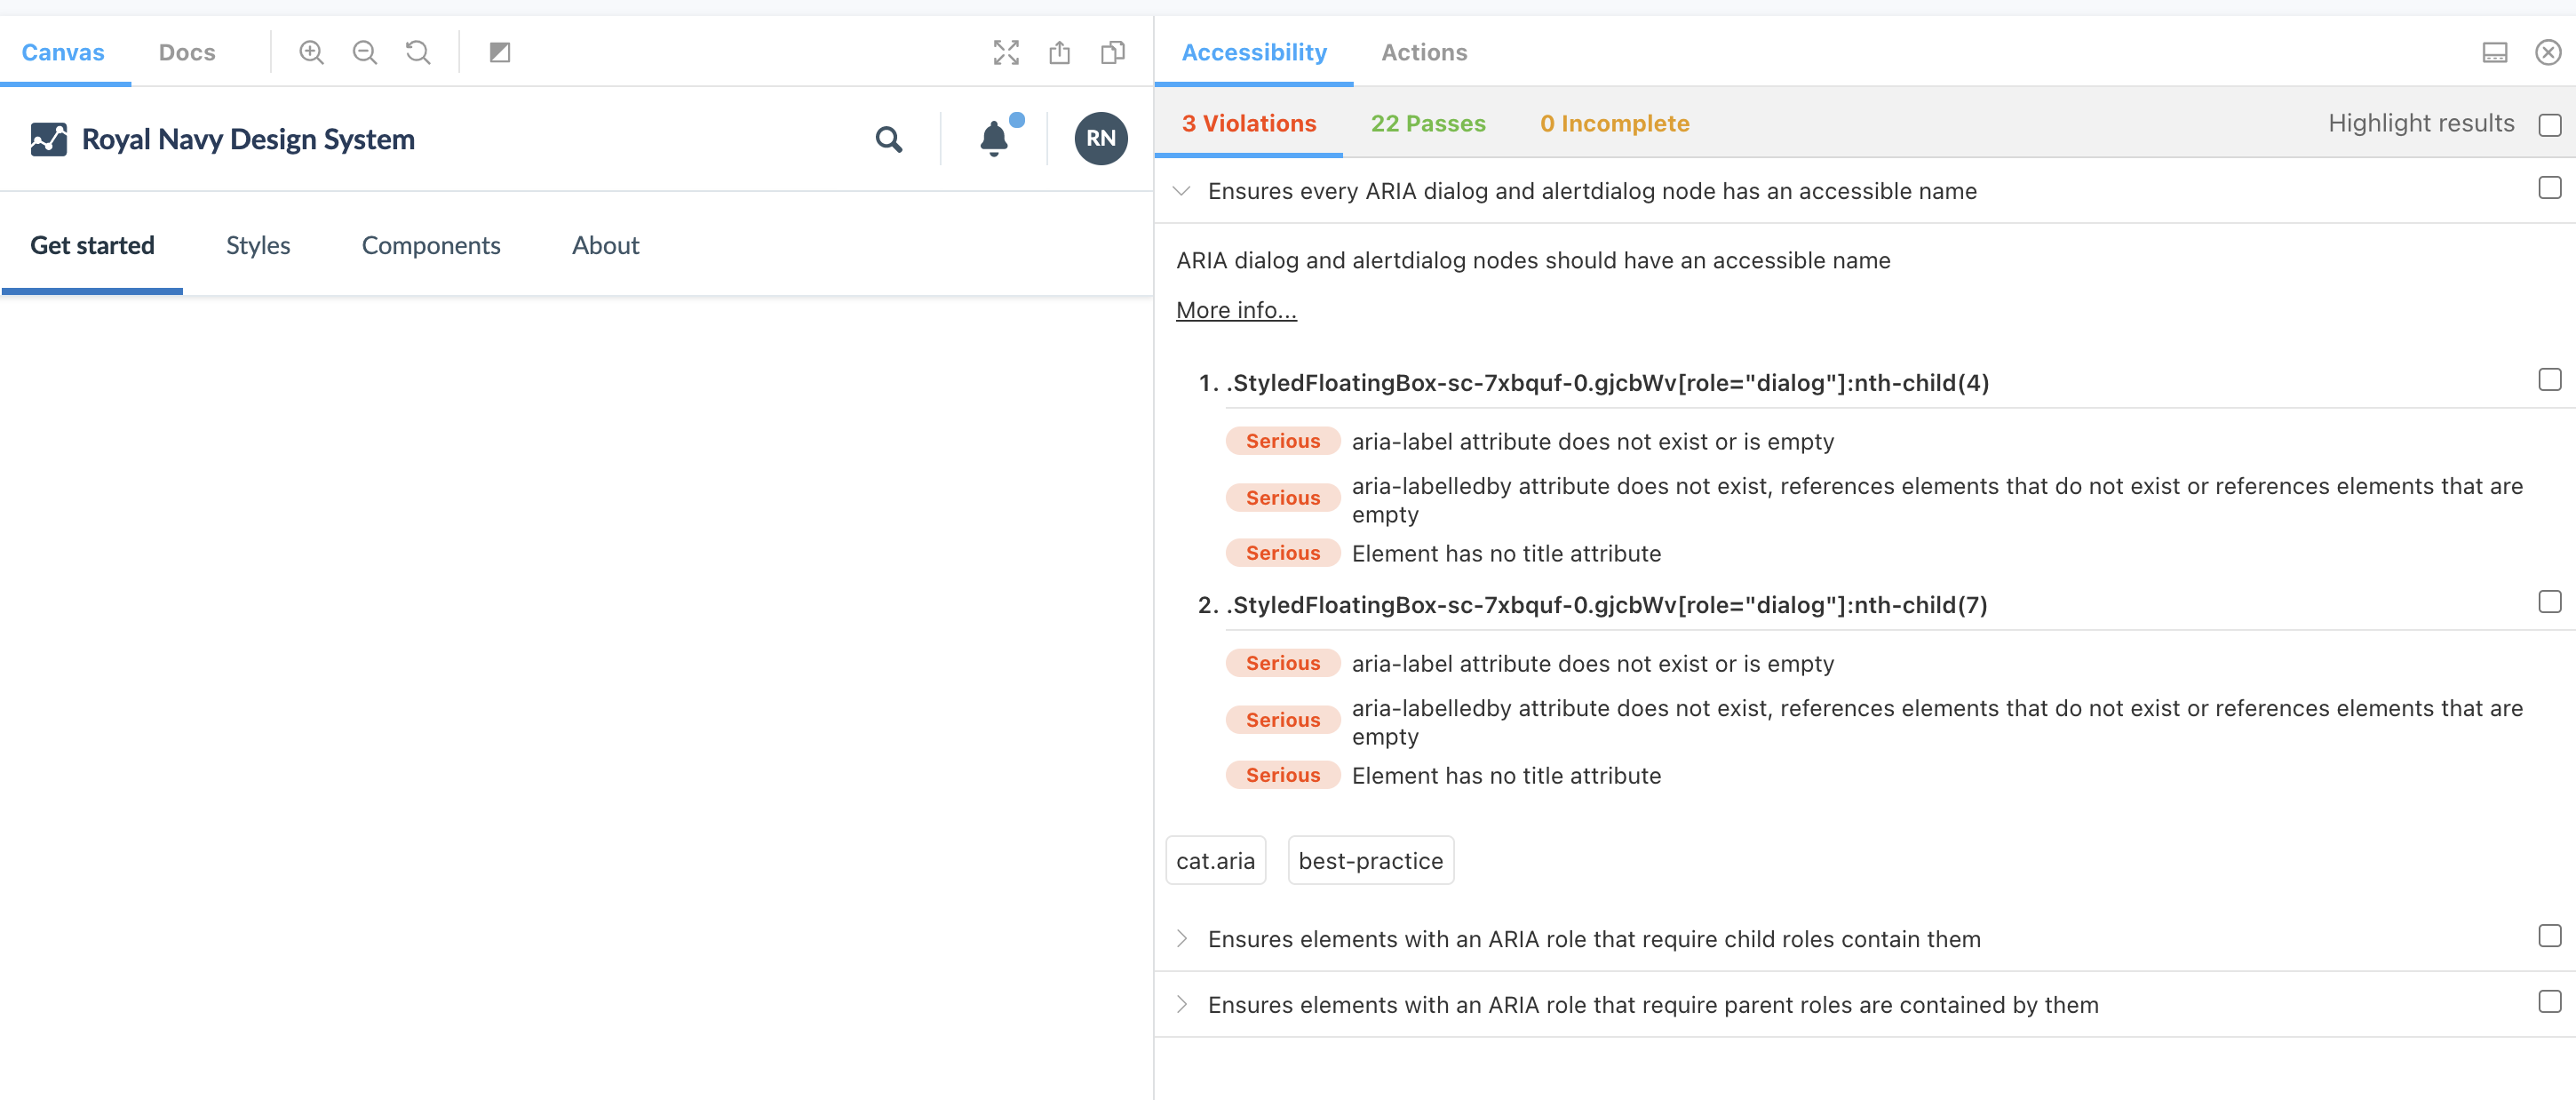Open canvas in a new tab
This screenshot has height=1100, width=2576.
click(x=1060, y=52)
